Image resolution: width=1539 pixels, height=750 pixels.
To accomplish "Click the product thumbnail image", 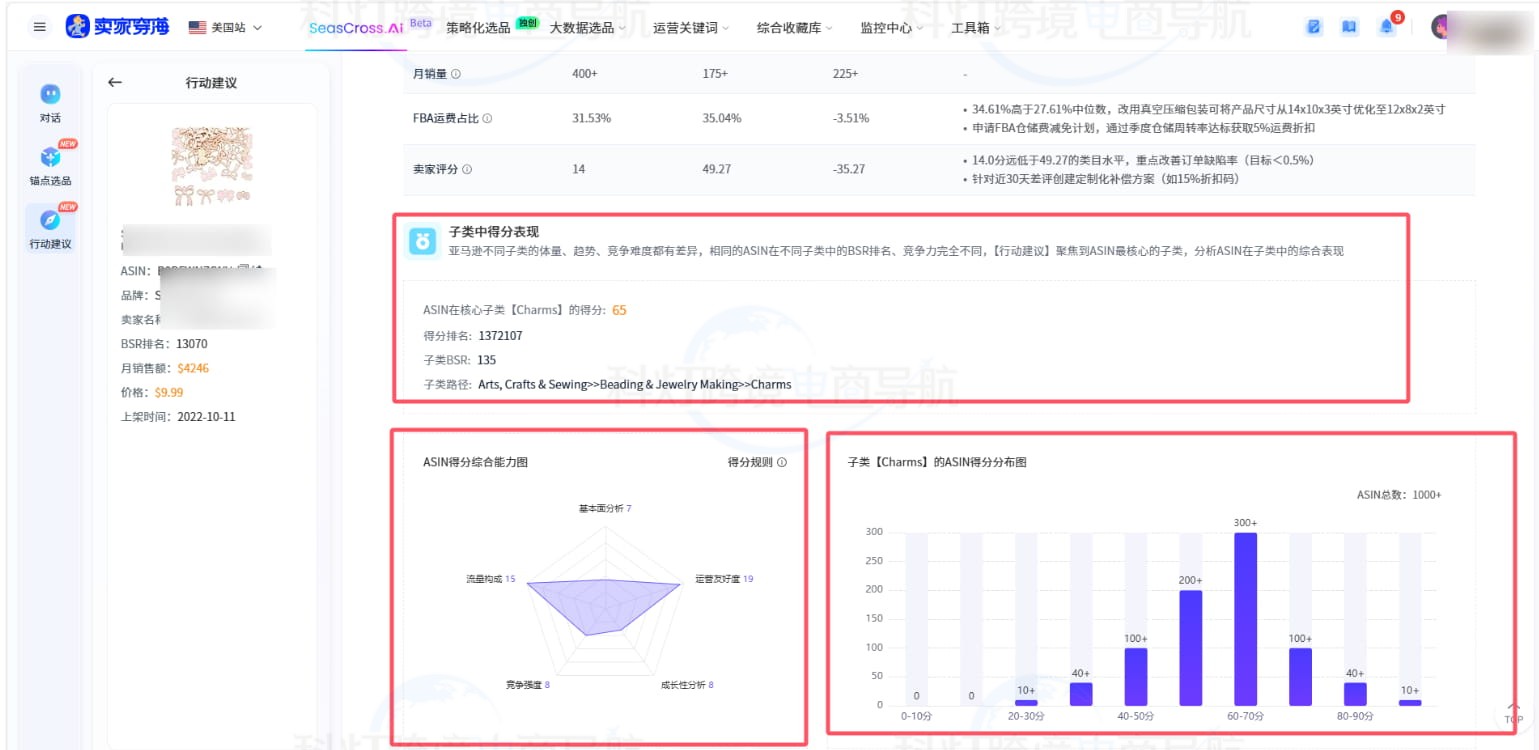I will tap(211, 167).
